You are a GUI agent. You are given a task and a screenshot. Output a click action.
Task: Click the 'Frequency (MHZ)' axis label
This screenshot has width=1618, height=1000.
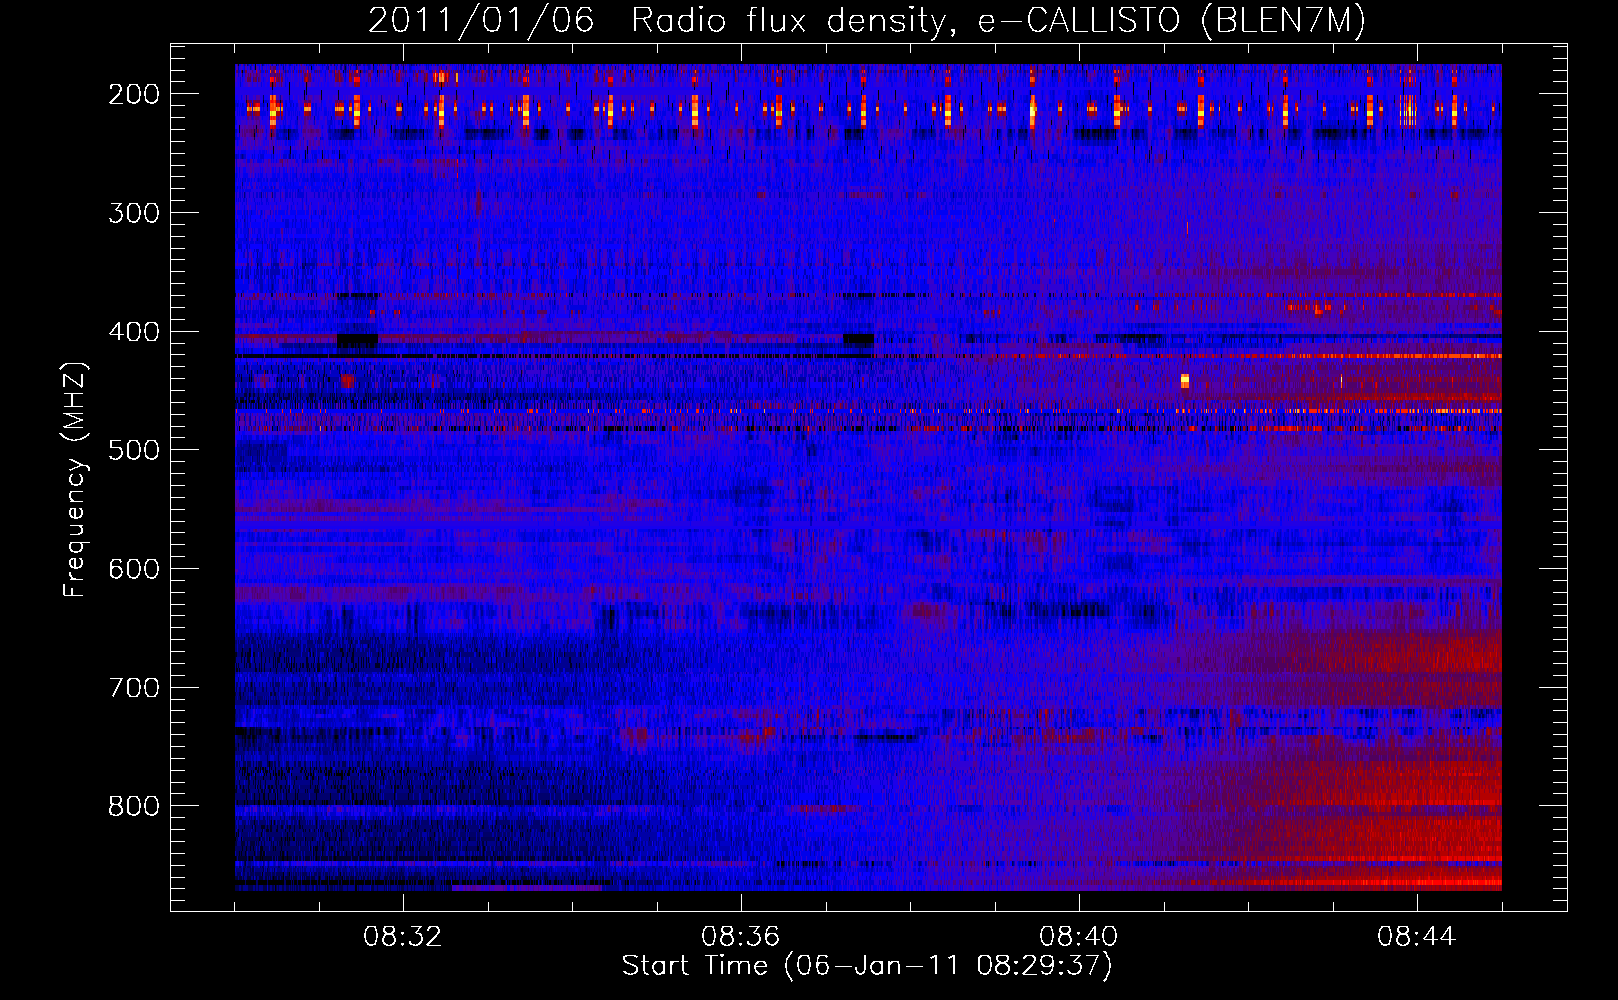75,480
